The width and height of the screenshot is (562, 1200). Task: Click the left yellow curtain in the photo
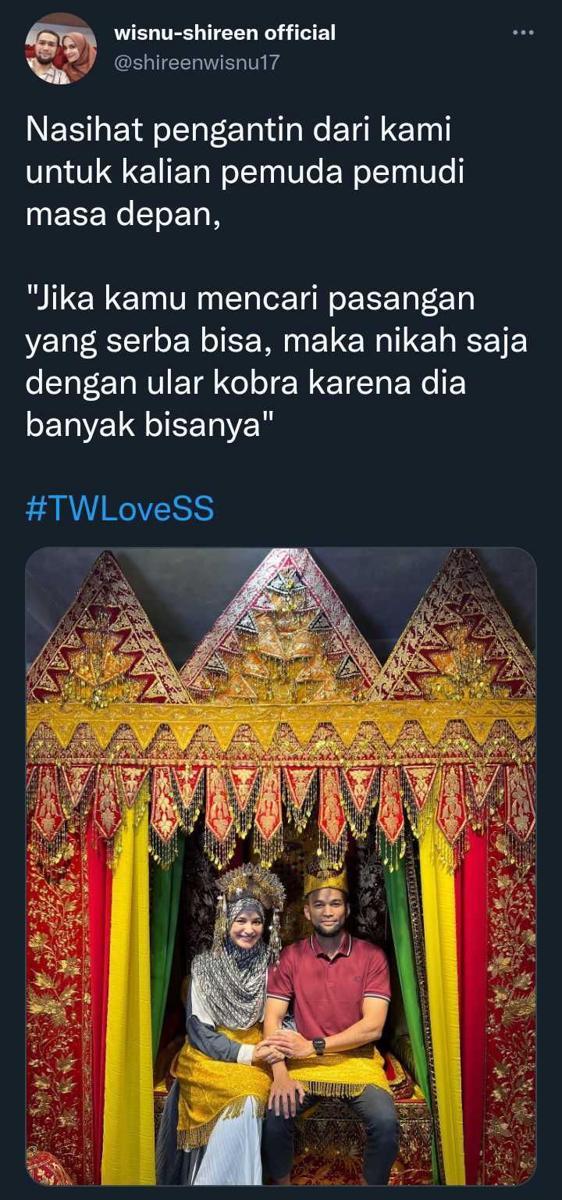(x=128, y=990)
